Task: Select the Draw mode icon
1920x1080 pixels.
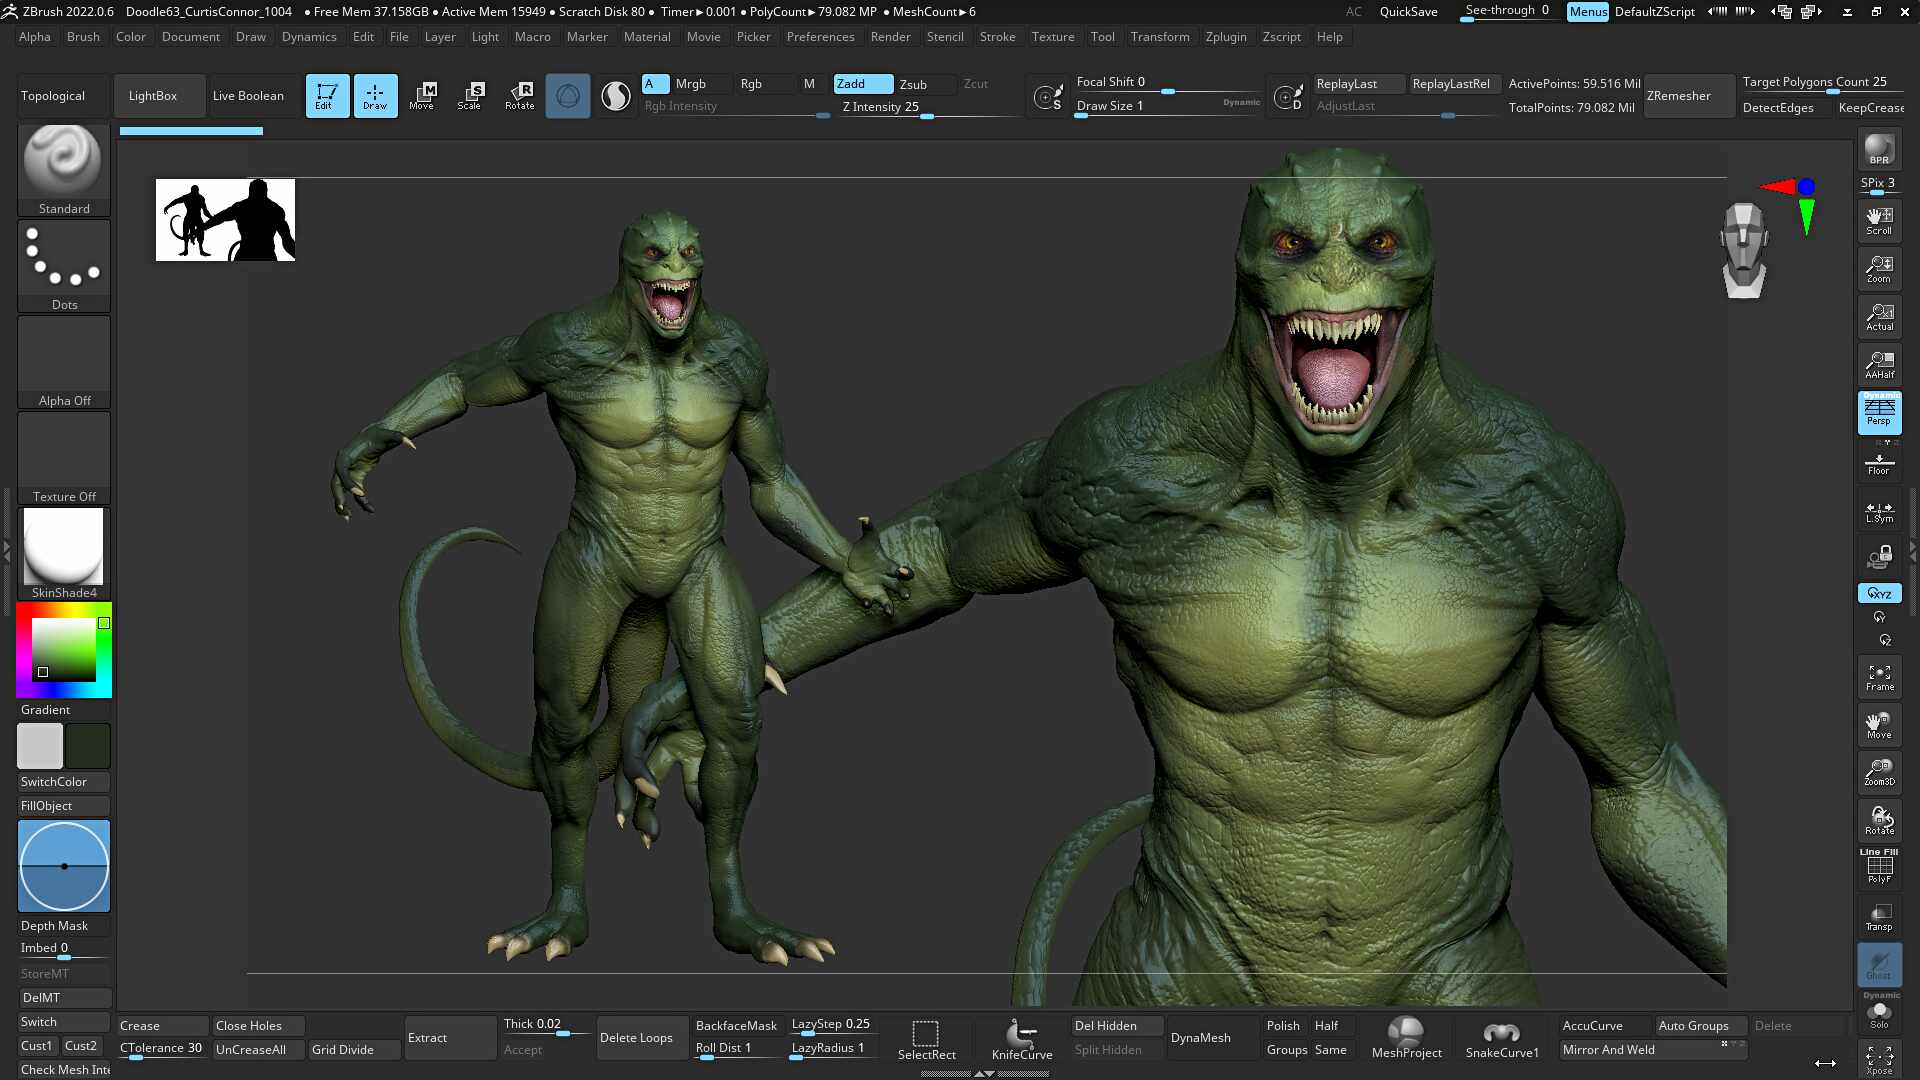Action: pyautogui.click(x=375, y=96)
